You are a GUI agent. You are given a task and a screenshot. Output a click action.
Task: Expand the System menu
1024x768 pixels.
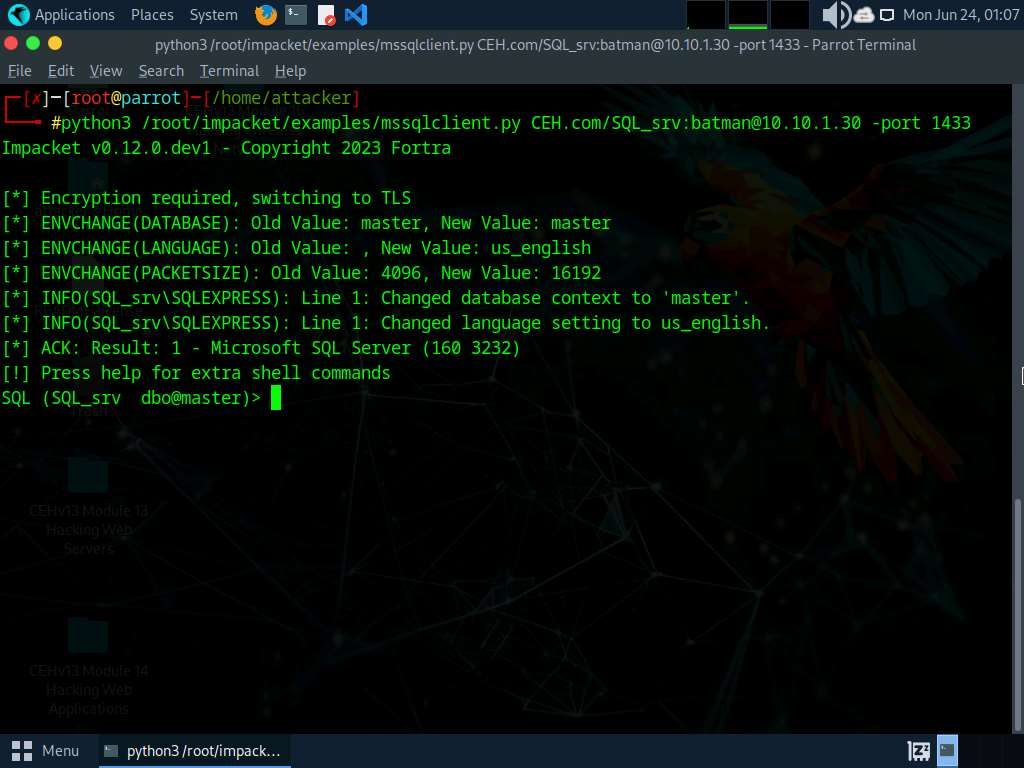click(x=213, y=15)
